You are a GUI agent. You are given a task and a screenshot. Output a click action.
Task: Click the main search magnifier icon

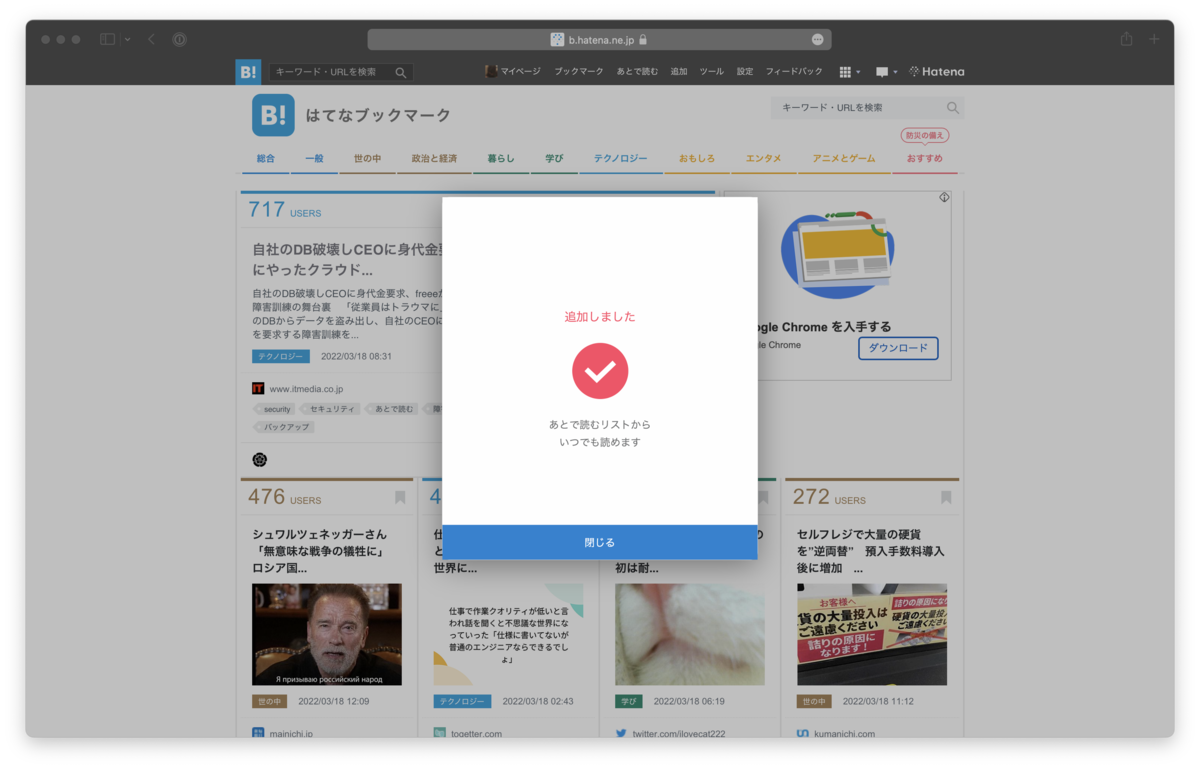pos(953,107)
